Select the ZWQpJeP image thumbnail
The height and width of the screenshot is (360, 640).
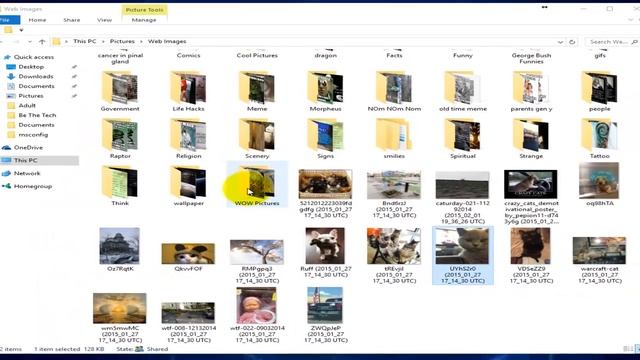click(325, 306)
